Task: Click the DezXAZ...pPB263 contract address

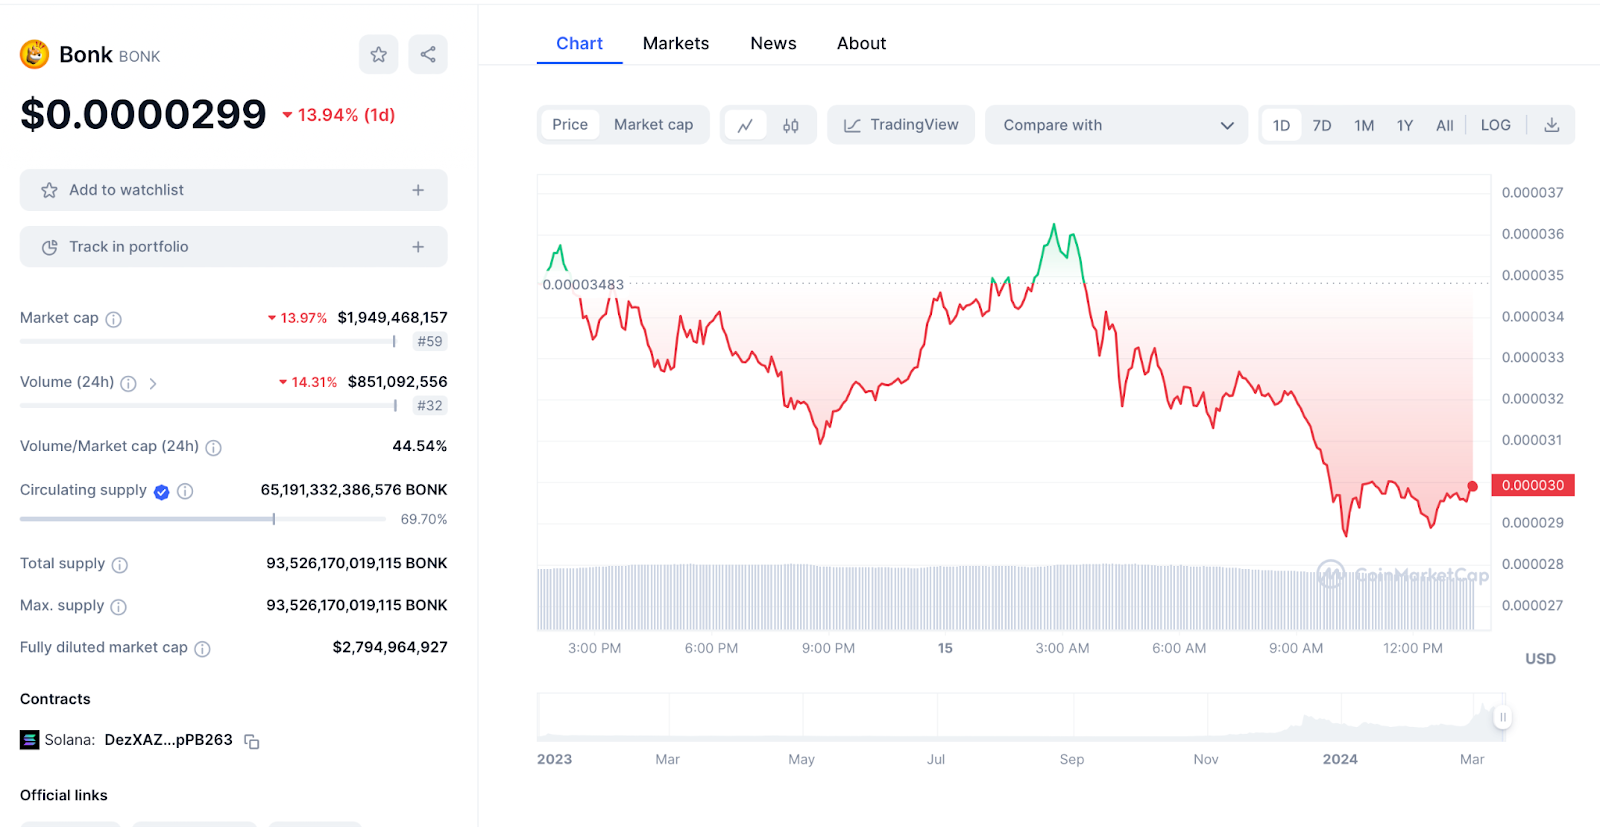Action: 168,740
